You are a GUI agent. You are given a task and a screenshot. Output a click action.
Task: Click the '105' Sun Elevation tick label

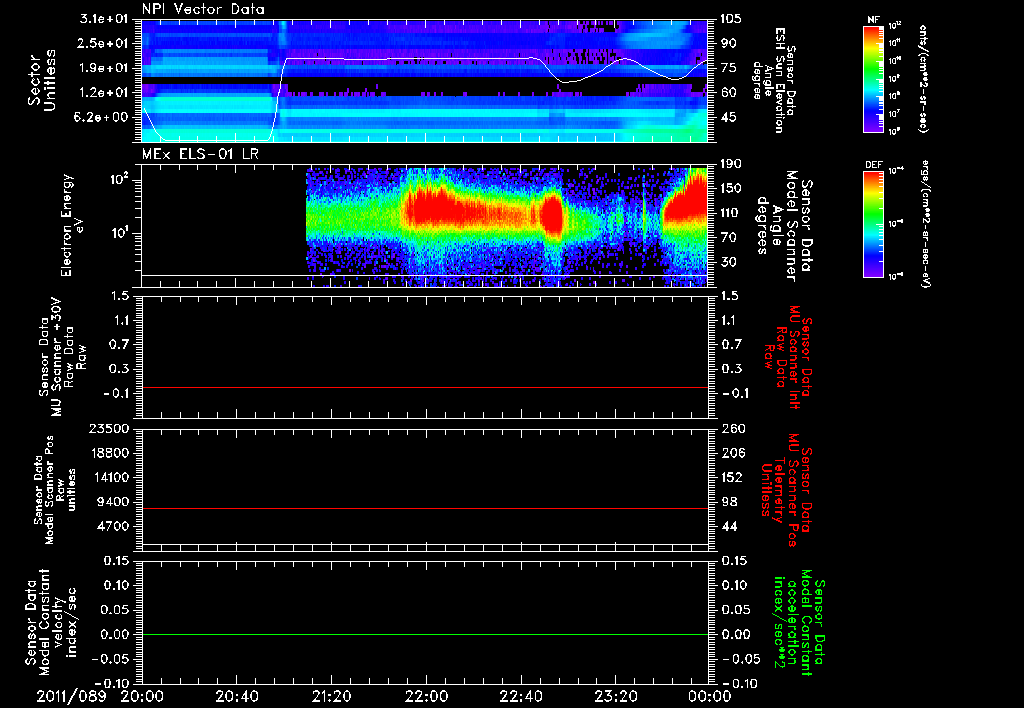[731, 19]
